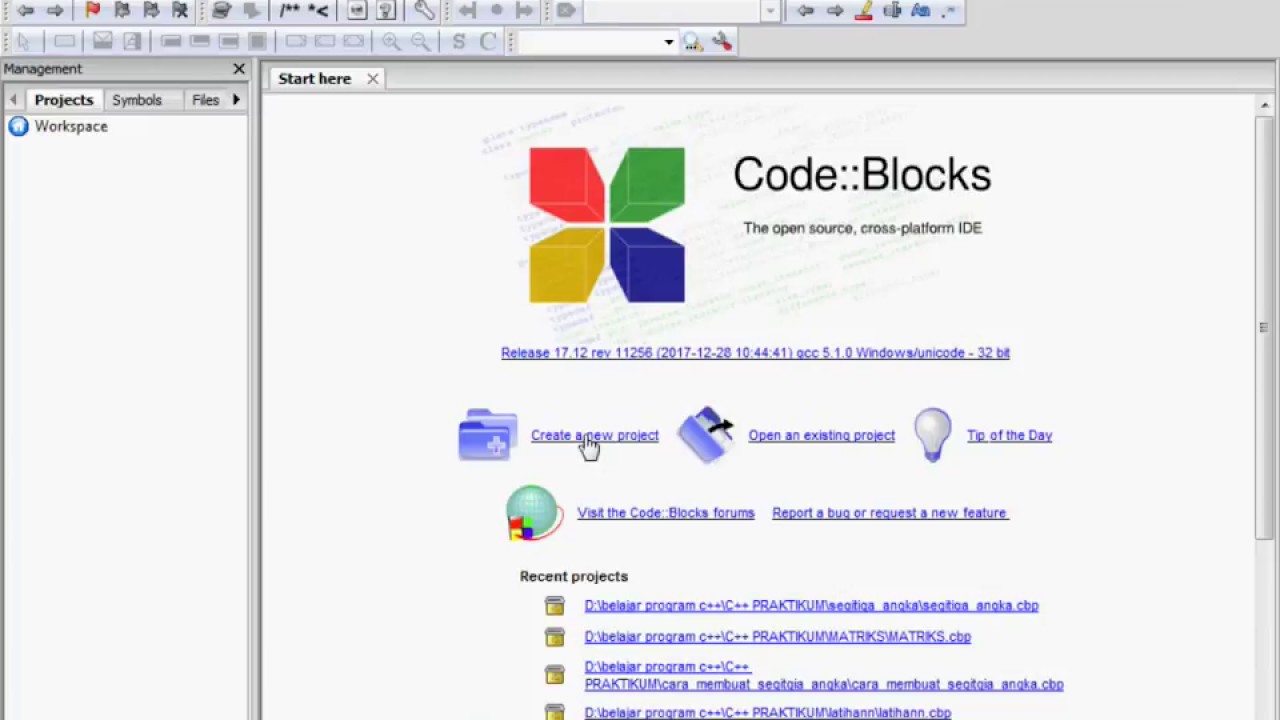The width and height of the screenshot is (1280, 720).
Task: Click the new project folder icon
Action: 487,435
